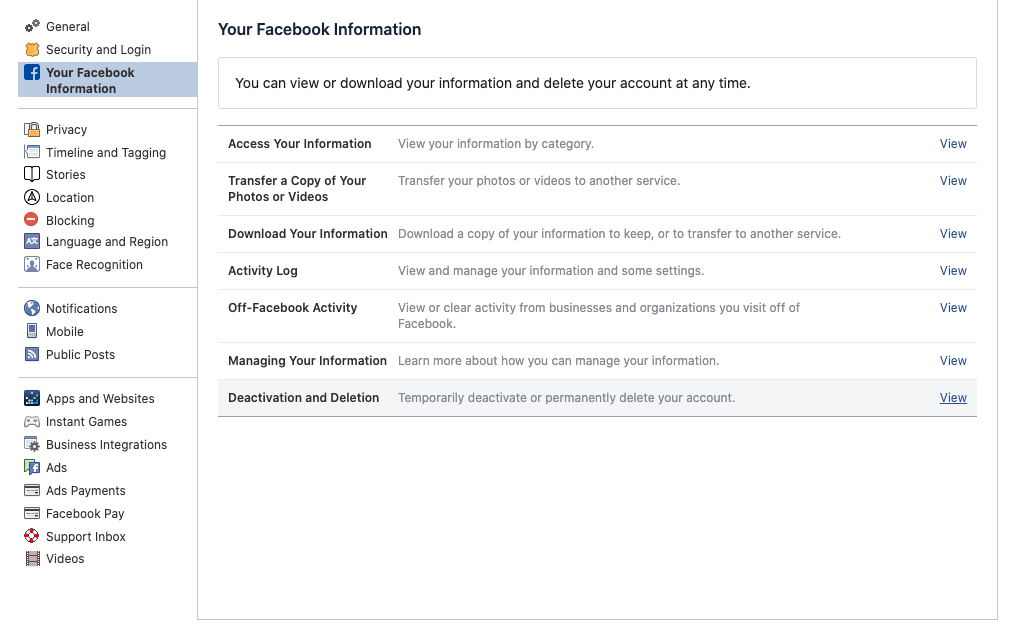This screenshot has width=1018, height=628.
Task: Click View for Download Your Information
Action: pos(952,233)
